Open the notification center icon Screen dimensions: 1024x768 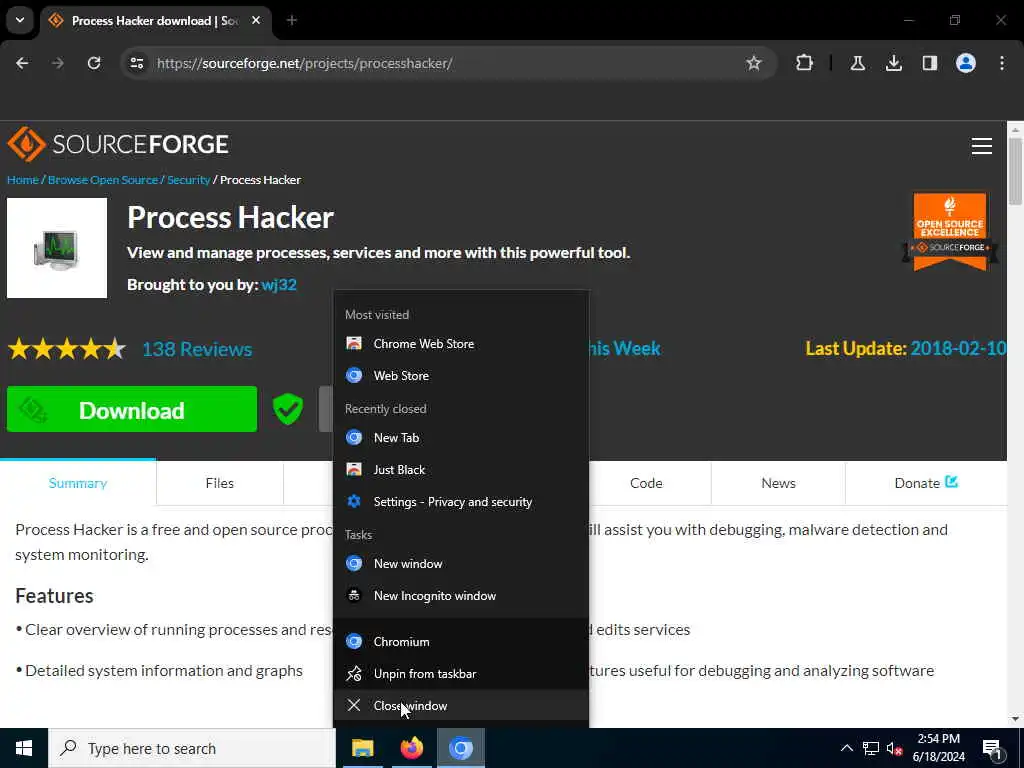coord(992,749)
